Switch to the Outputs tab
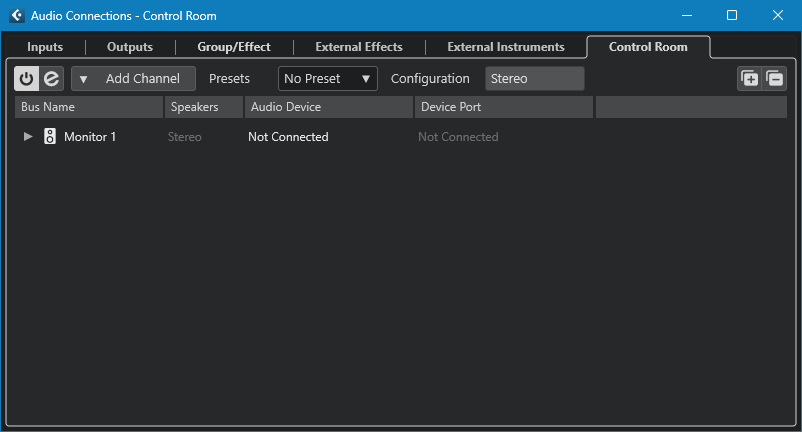This screenshot has width=802, height=432. click(x=130, y=47)
